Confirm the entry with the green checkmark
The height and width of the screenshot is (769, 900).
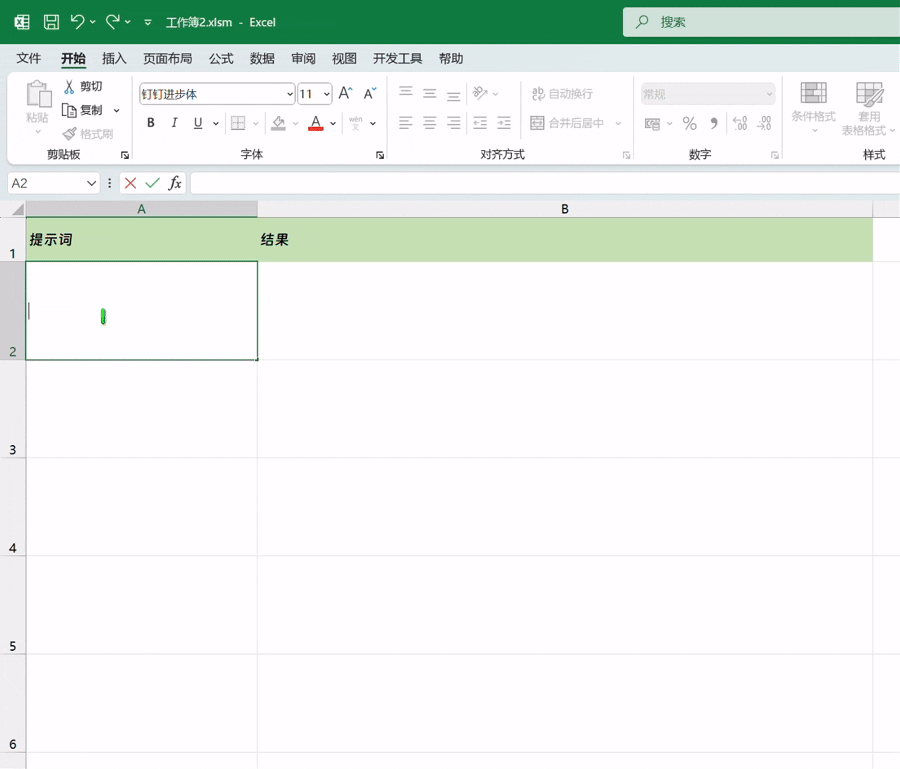pos(152,183)
